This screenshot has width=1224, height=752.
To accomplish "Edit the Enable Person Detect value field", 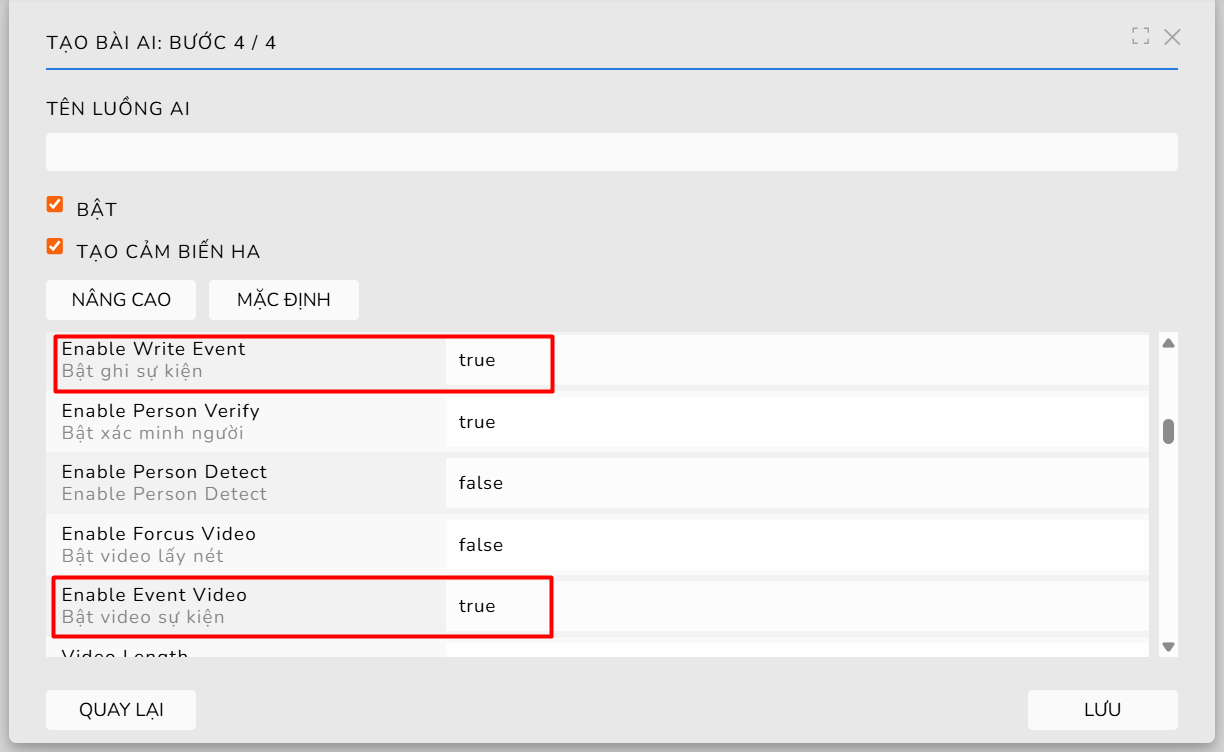I will (796, 483).
